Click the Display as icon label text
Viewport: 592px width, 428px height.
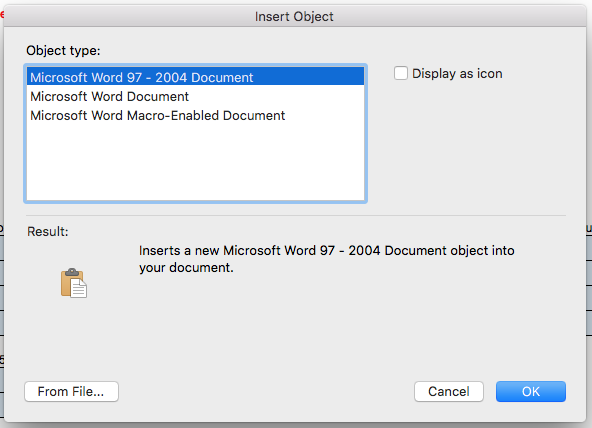coord(457,74)
